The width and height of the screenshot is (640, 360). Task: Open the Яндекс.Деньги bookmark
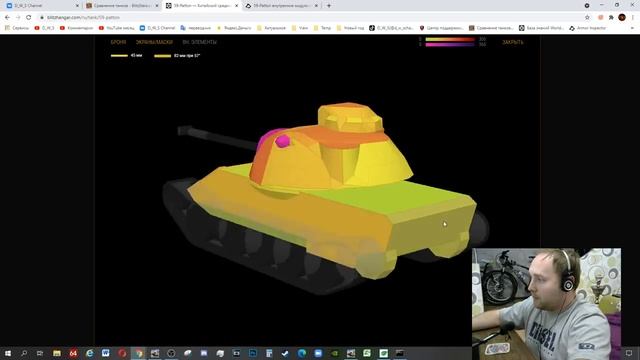234,28
